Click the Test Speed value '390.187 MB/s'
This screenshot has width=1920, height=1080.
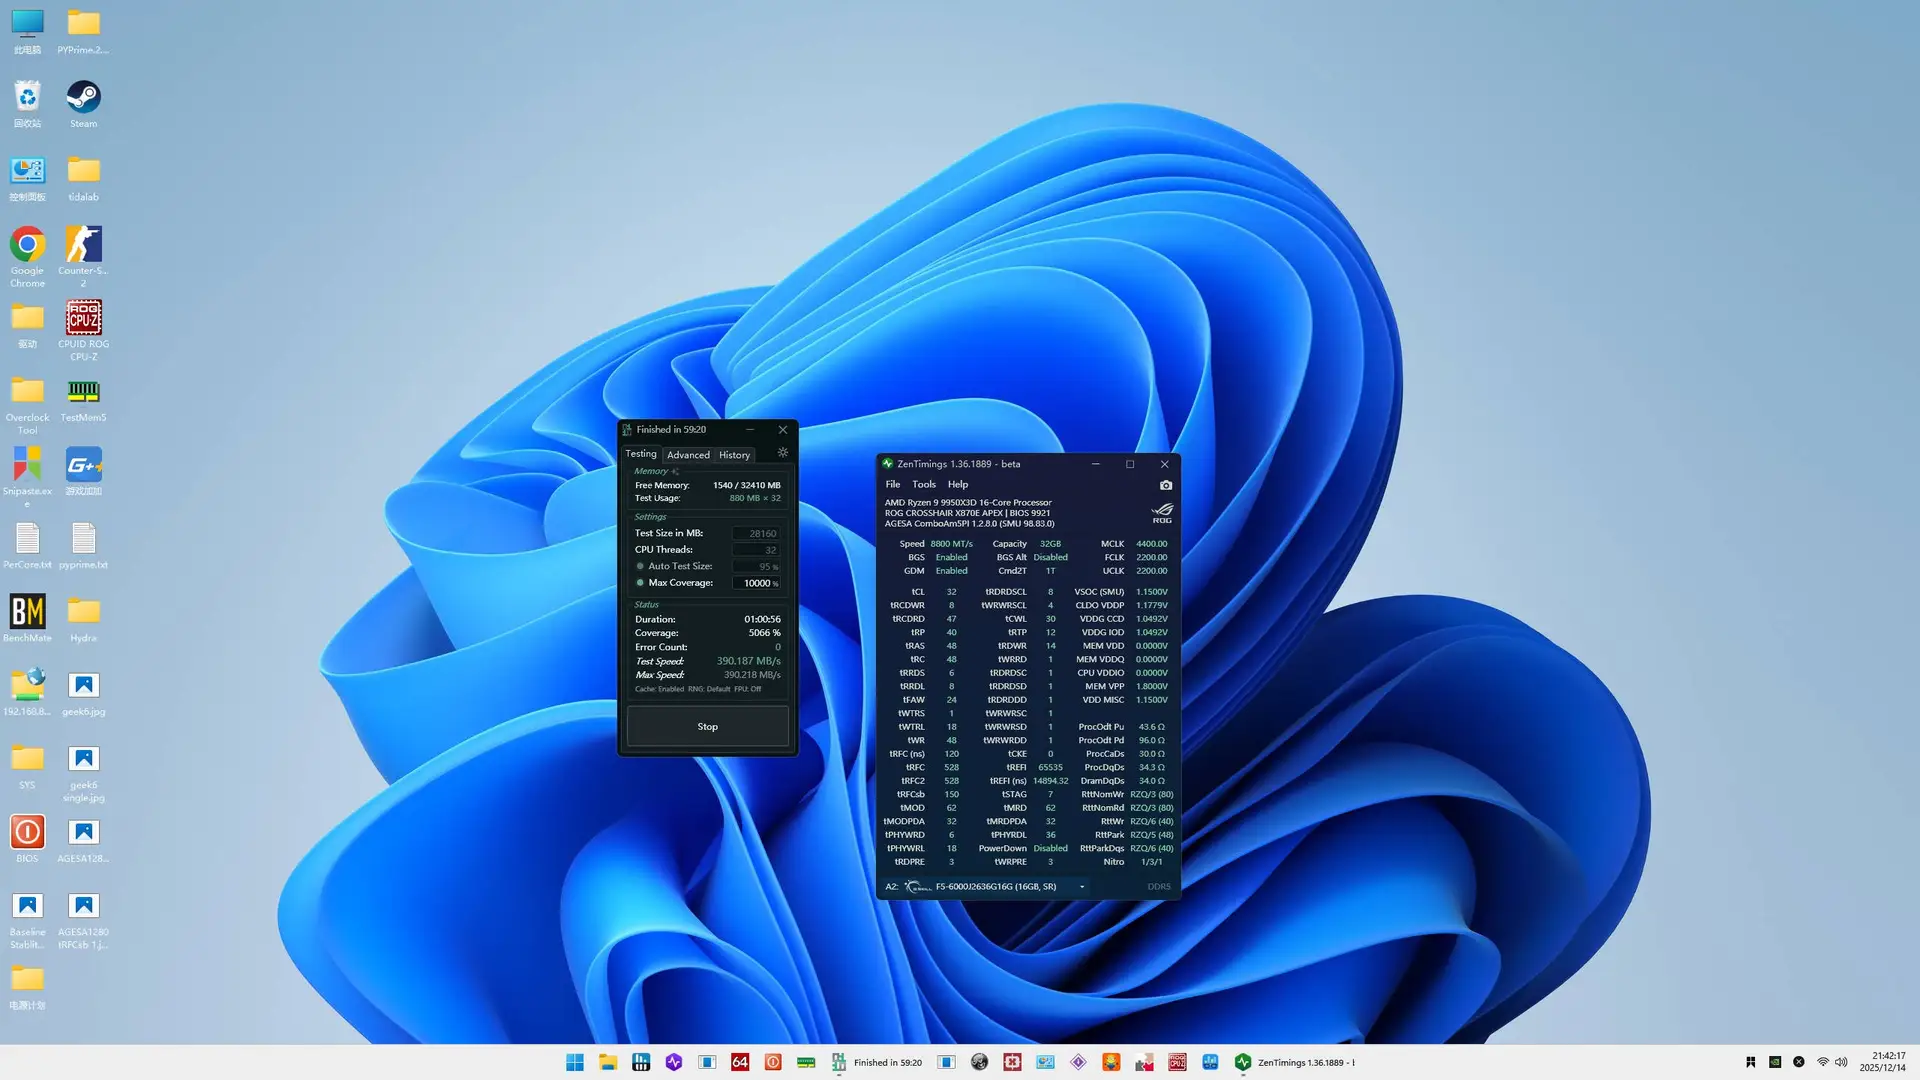point(748,661)
